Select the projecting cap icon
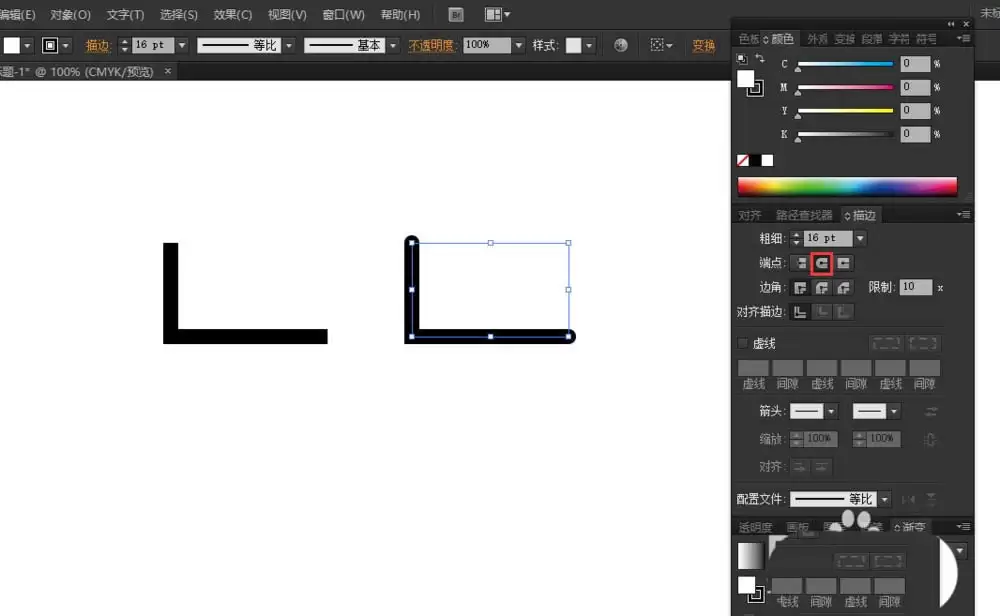This screenshot has height=616, width=1000. [843, 263]
